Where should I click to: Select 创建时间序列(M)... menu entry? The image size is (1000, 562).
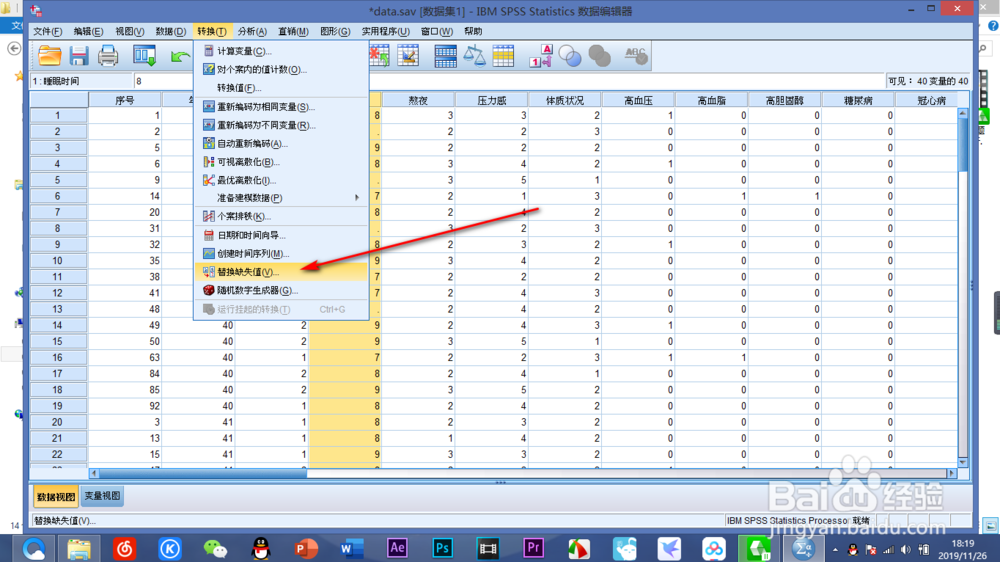coord(281,254)
